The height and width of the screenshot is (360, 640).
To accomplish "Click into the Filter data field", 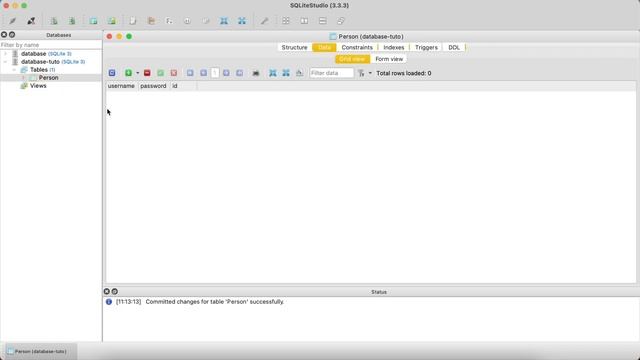I will click(x=331, y=73).
